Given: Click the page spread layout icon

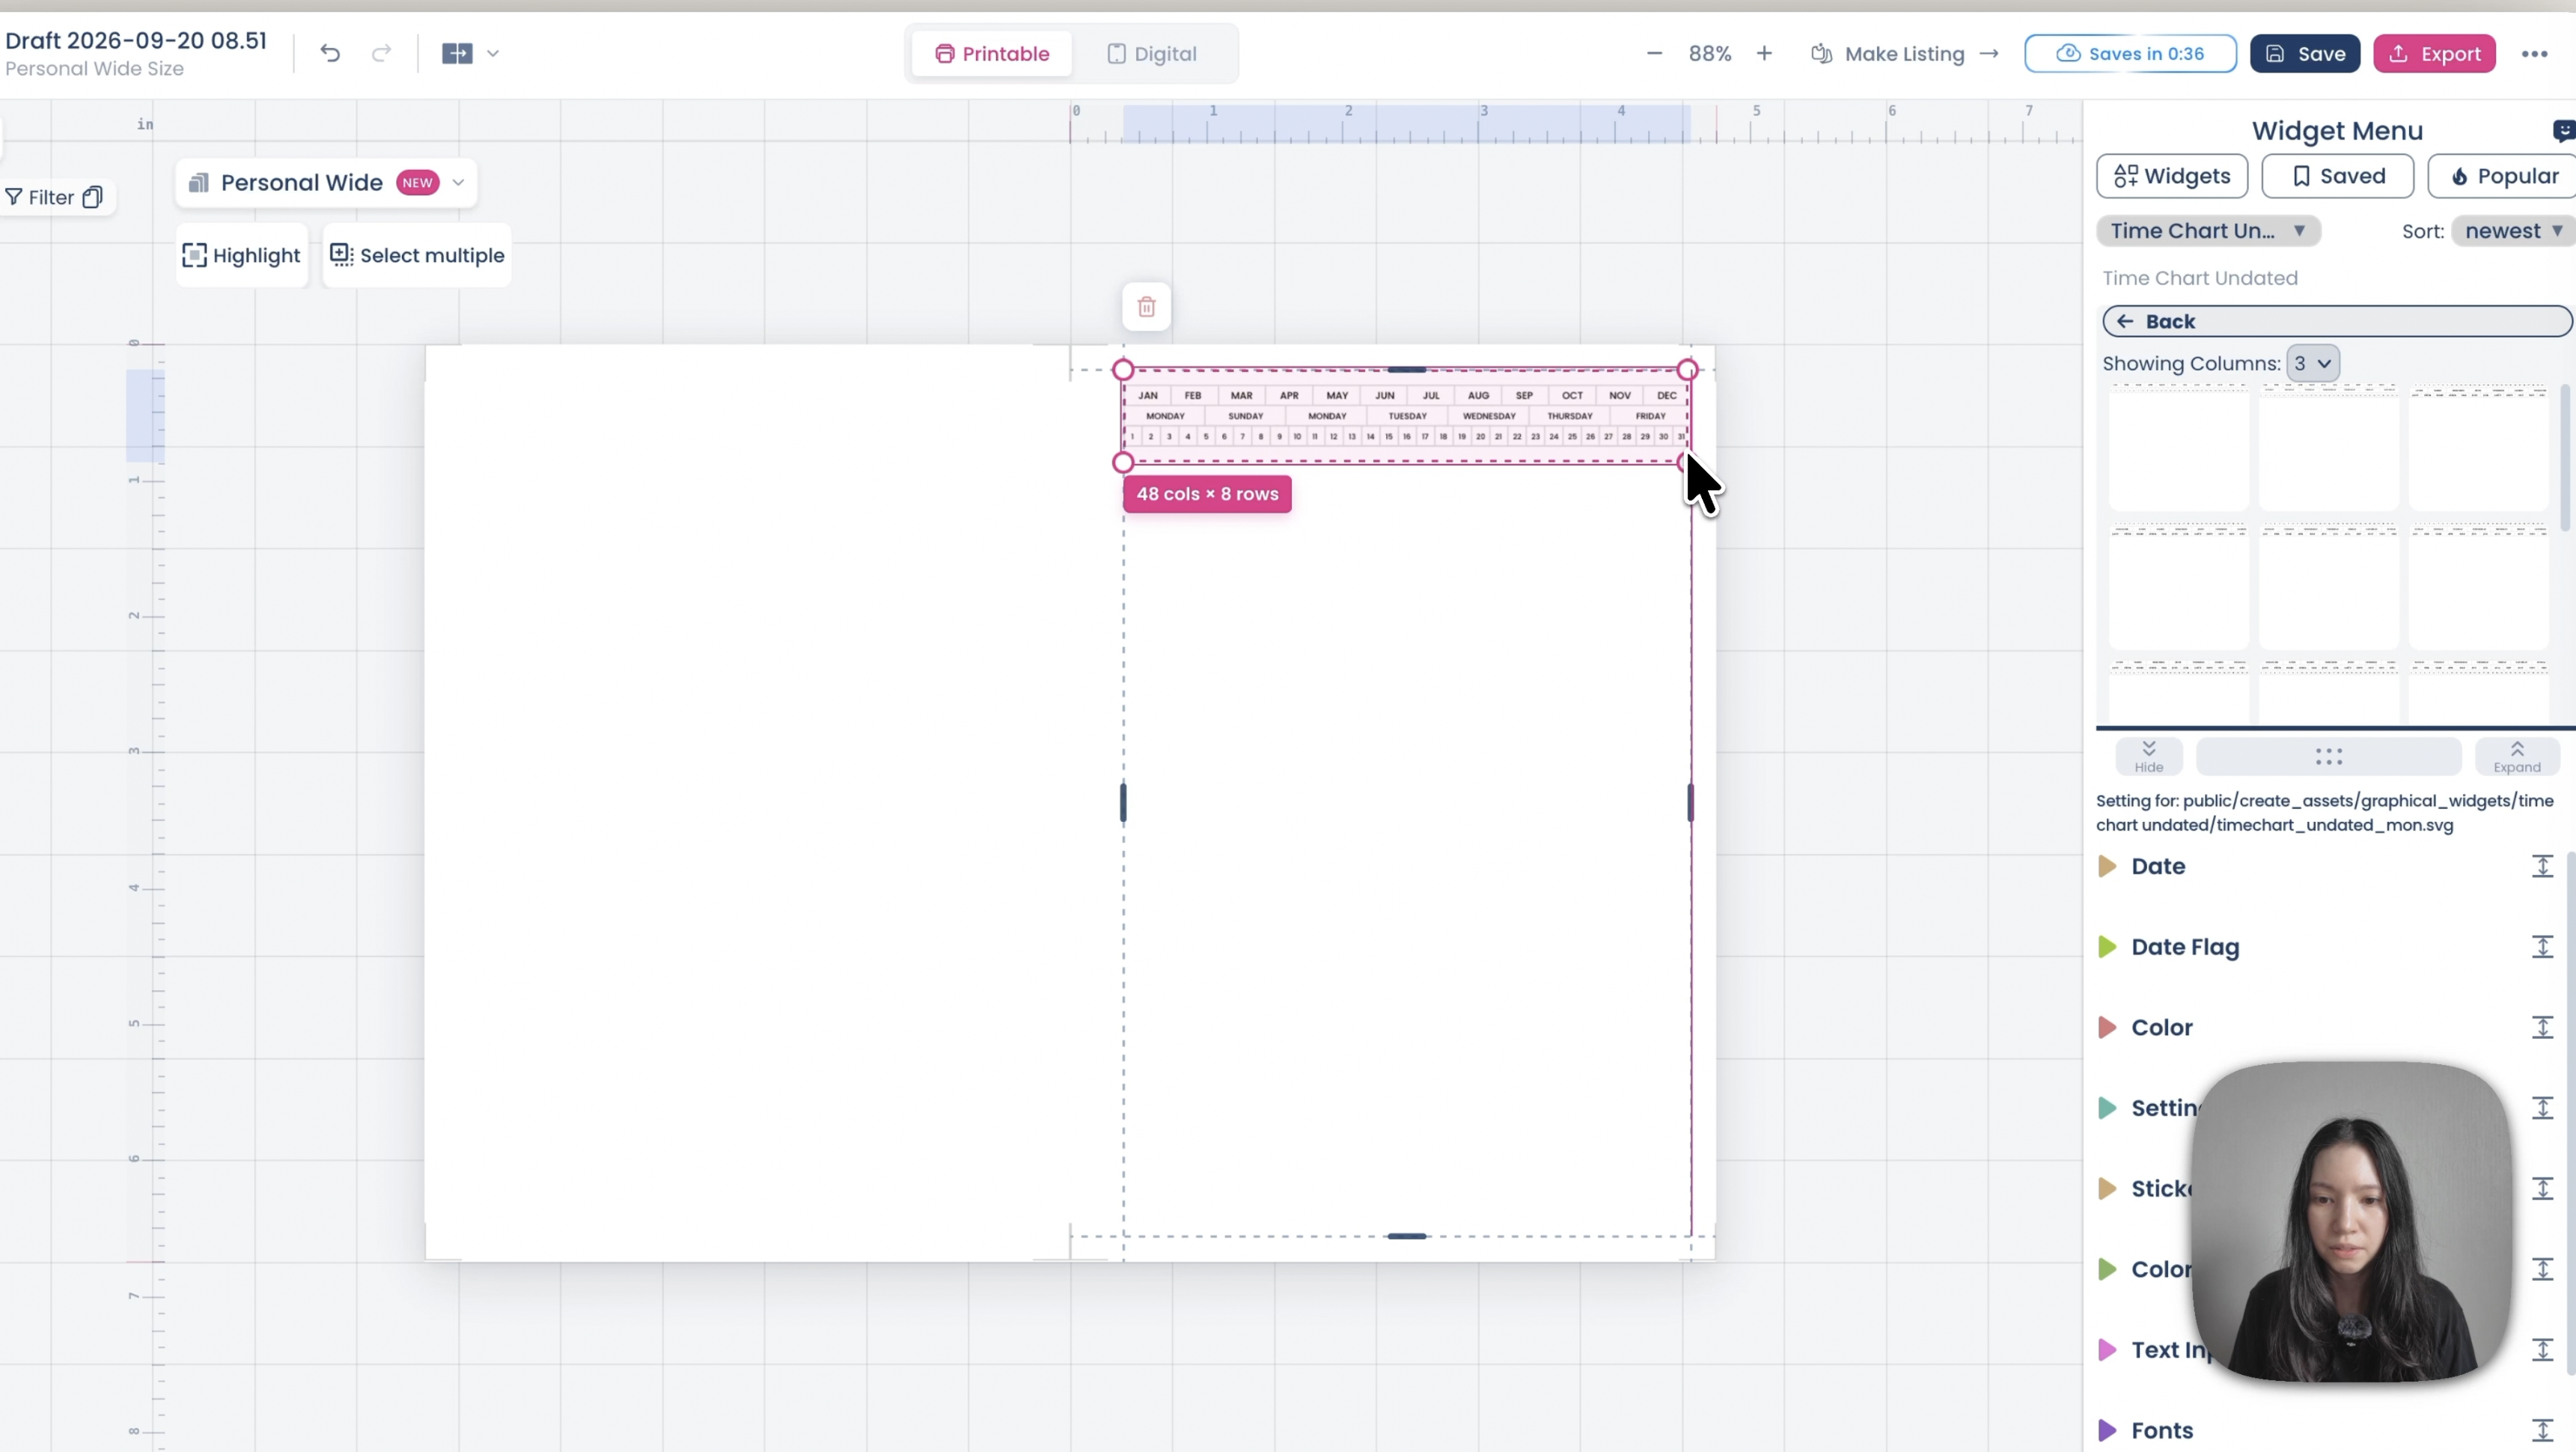Looking at the screenshot, I should [457, 53].
